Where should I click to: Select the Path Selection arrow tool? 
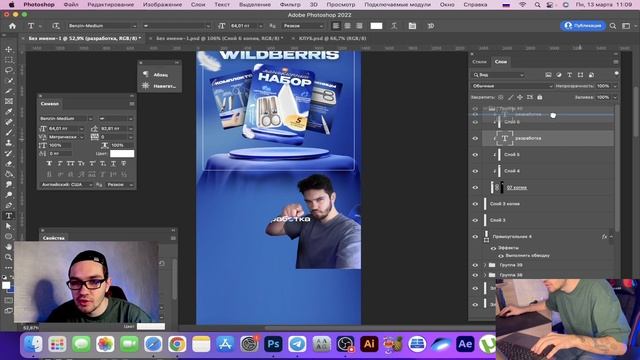pos(9,226)
